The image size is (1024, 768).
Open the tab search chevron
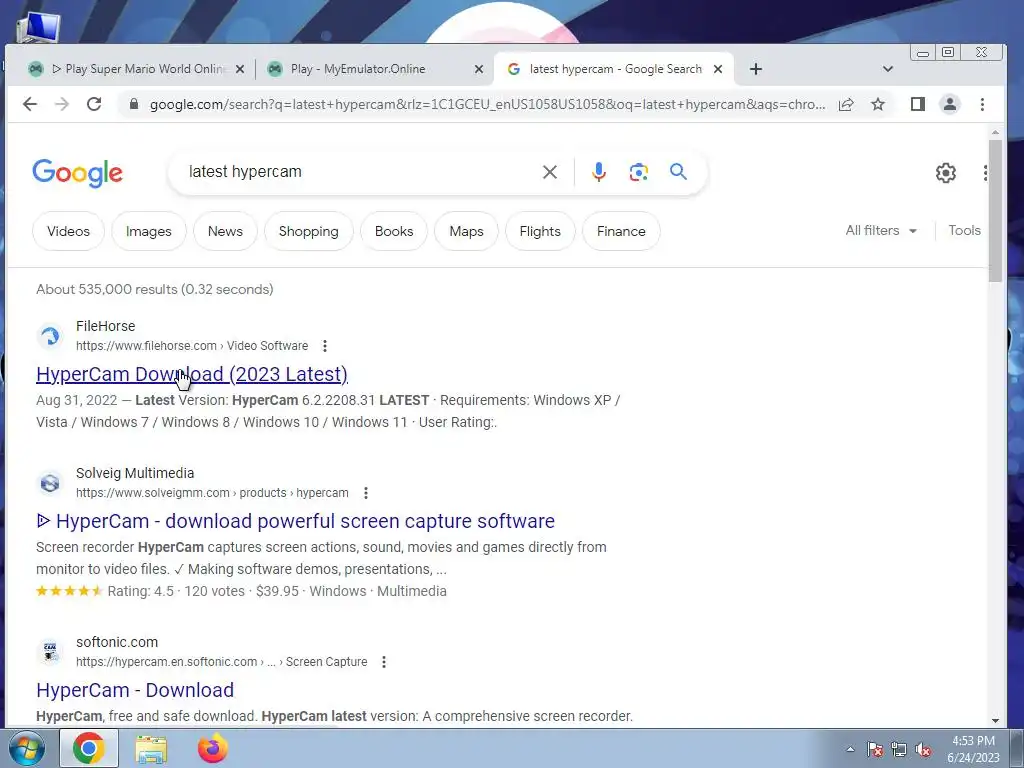(x=888, y=69)
